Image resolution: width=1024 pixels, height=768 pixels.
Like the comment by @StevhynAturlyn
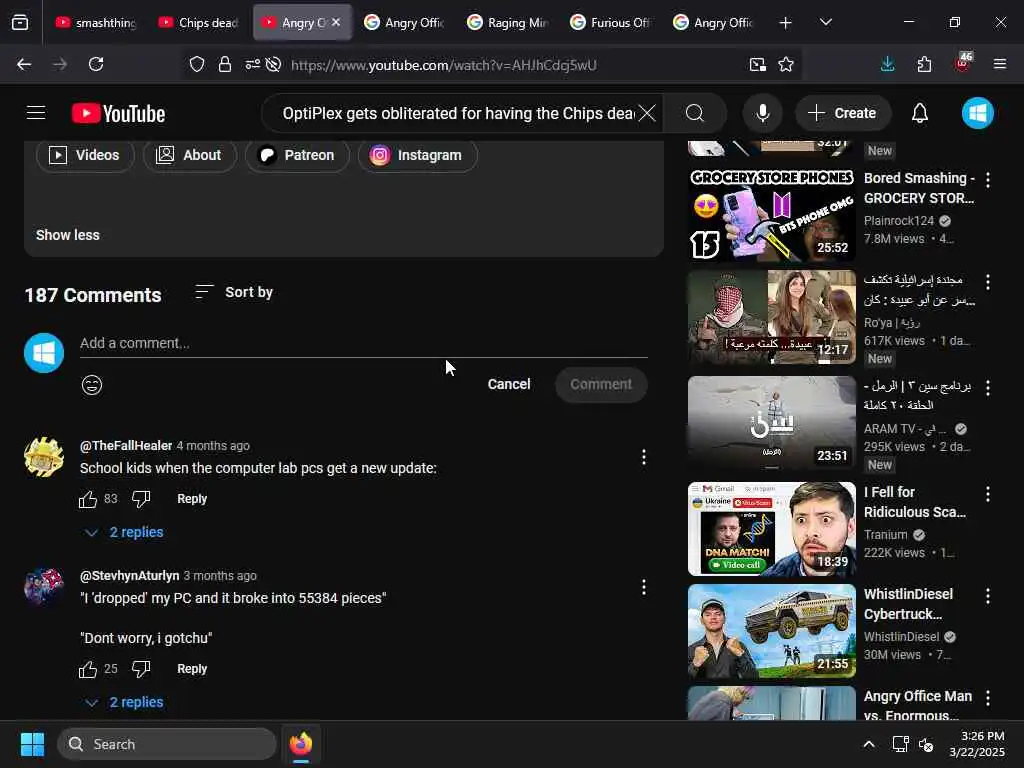(x=88, y=669)
